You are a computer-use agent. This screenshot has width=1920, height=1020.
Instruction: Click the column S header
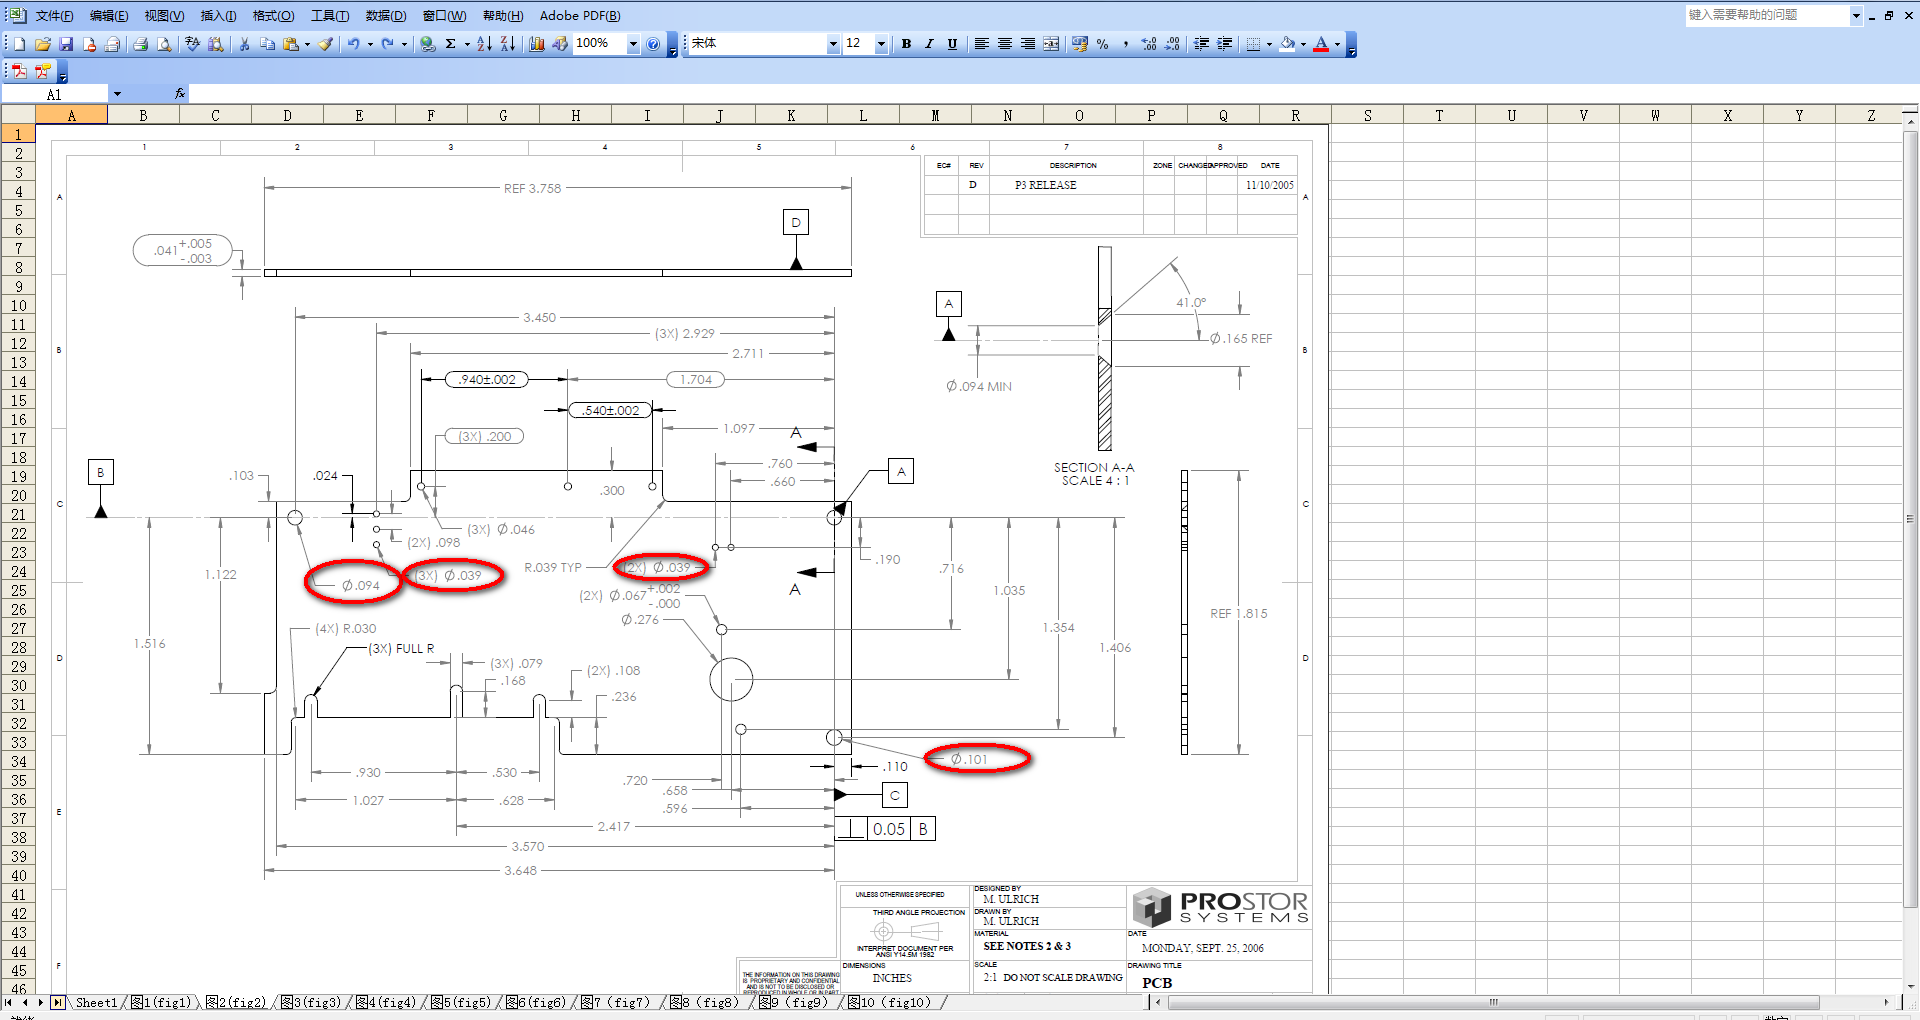(x=1367, y=116)
